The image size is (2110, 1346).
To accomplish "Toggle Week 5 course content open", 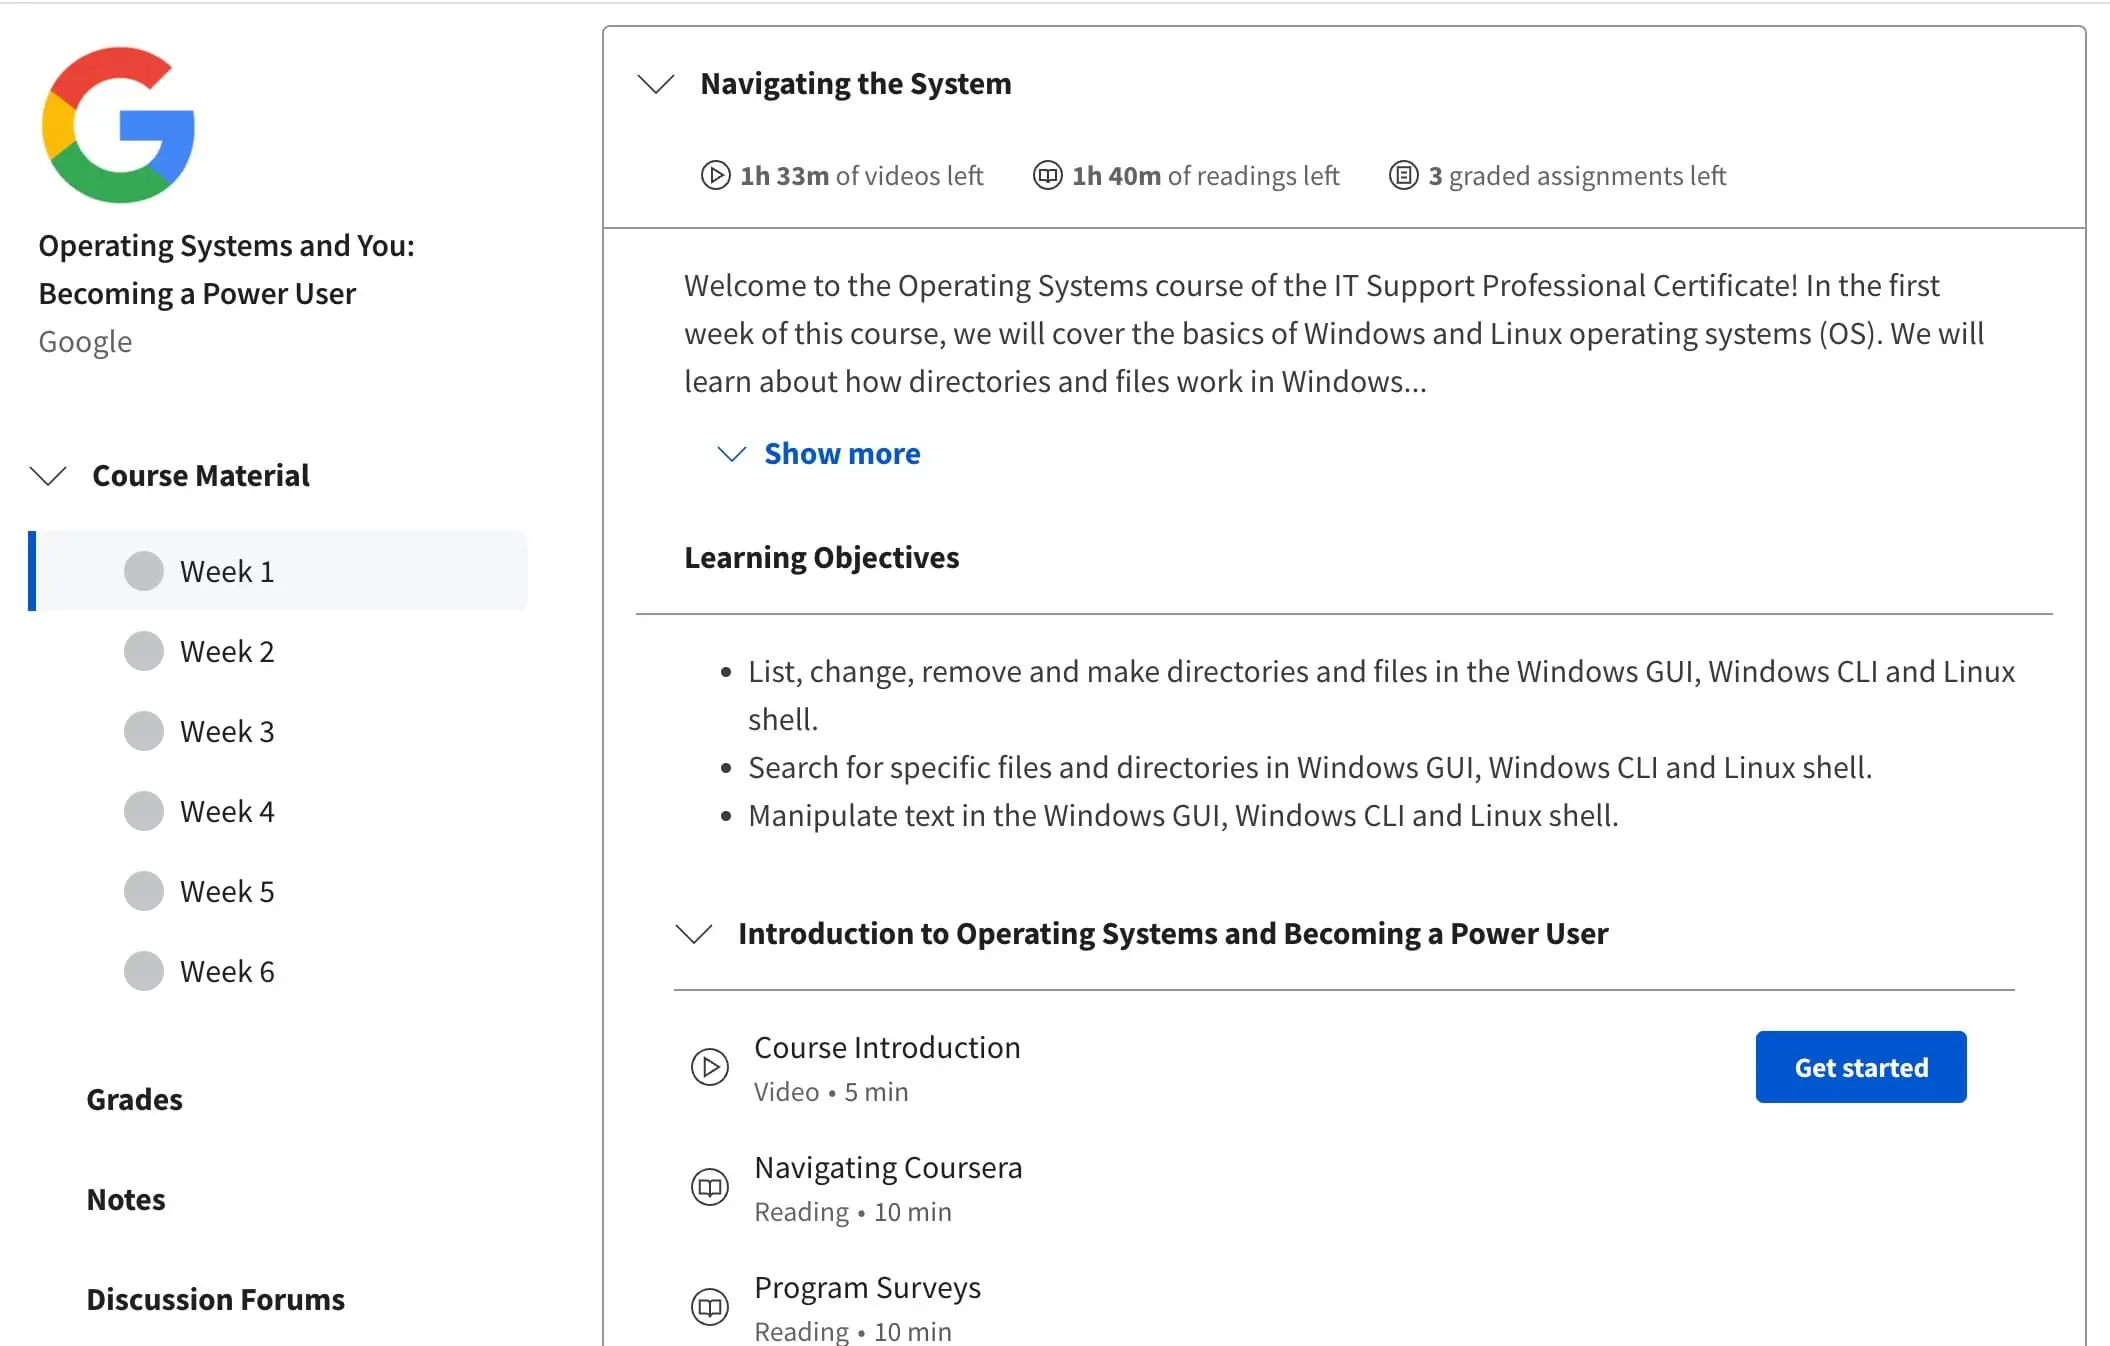I will pos(229,889).
